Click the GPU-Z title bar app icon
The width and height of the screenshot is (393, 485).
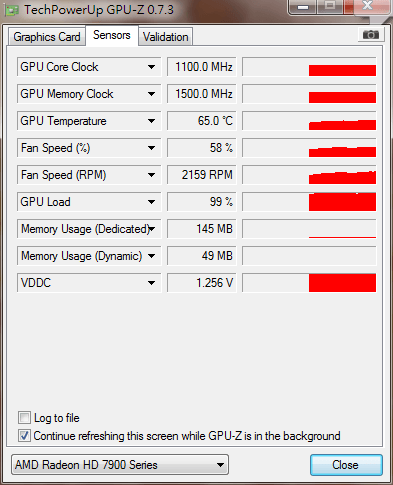[x=11, y=10]
